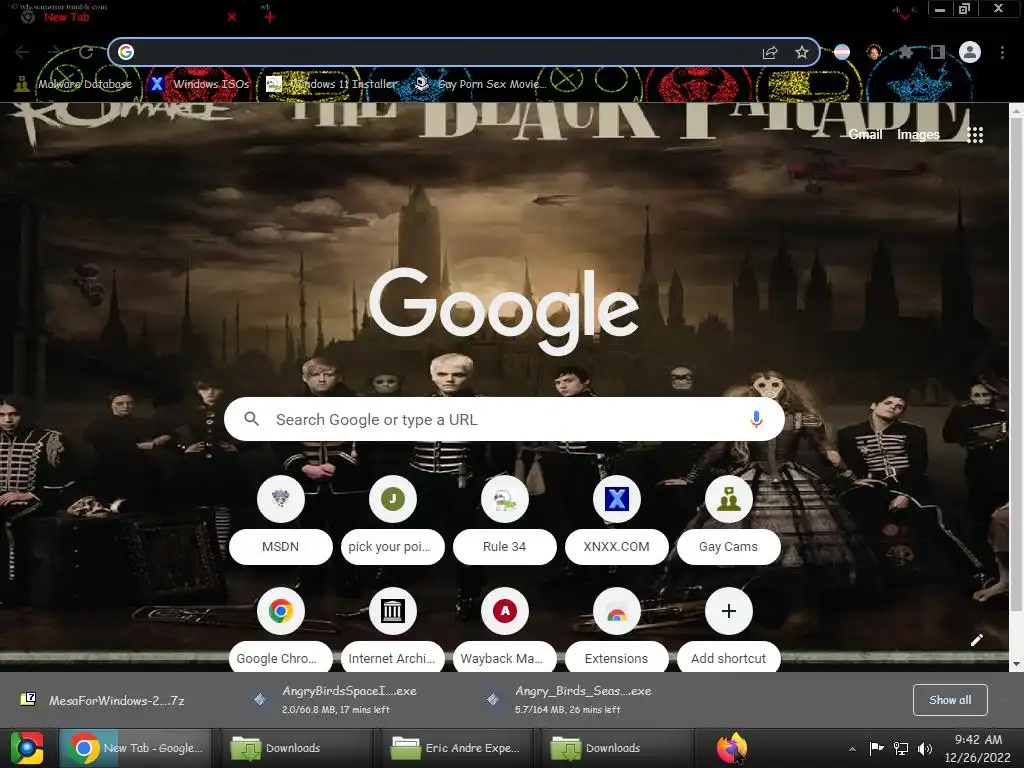Open Action Center flag icon
Screen dimensions: 1024x768
click(876, 748)
